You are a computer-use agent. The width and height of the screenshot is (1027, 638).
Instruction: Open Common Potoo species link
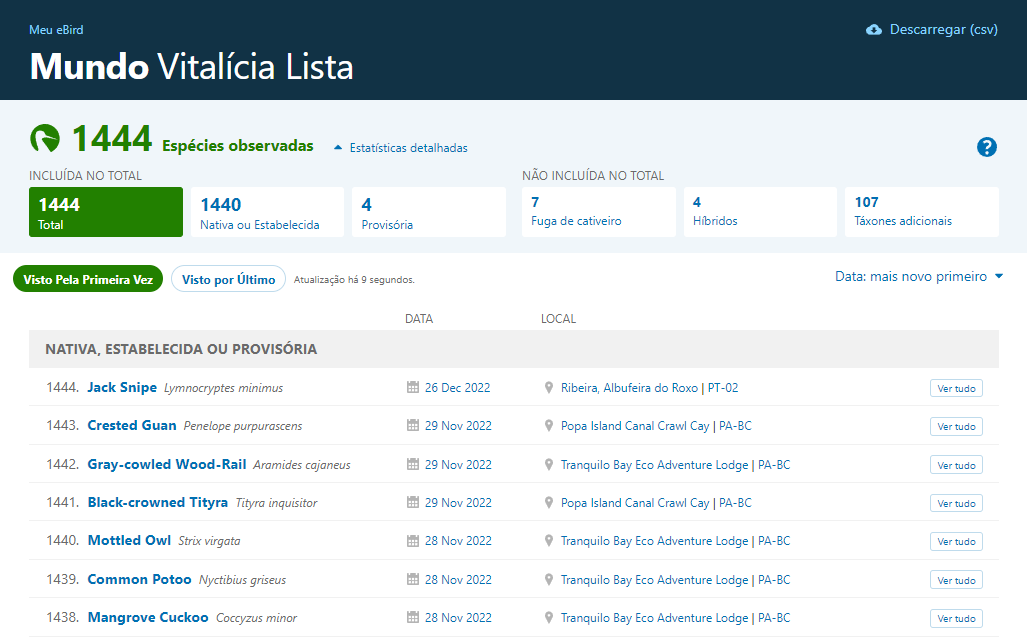point(140,579)
